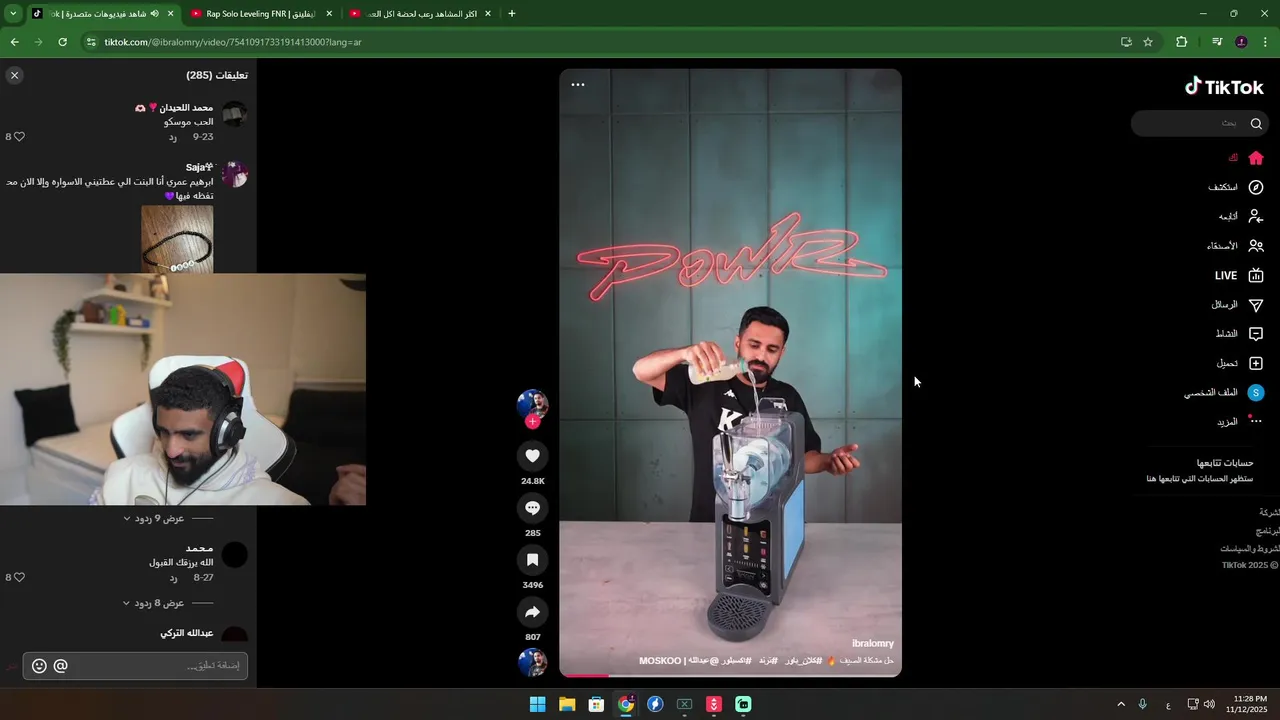This screenshot has width=1280, height=720.
Task: Go to TikTok Home icon in sidebar
Action: click(1256, 158)
